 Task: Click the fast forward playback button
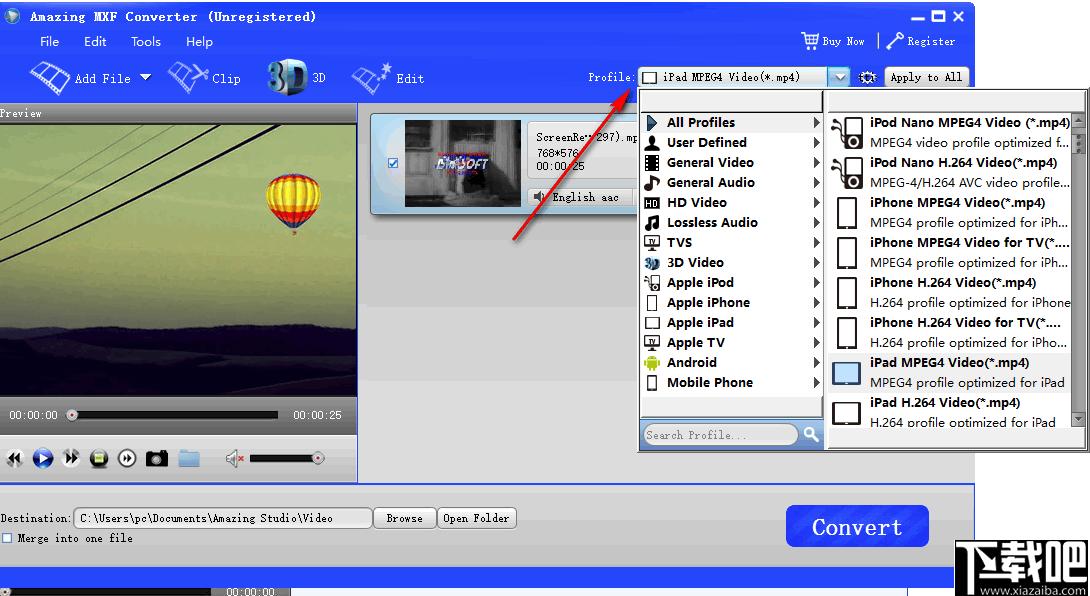point(71,458)
